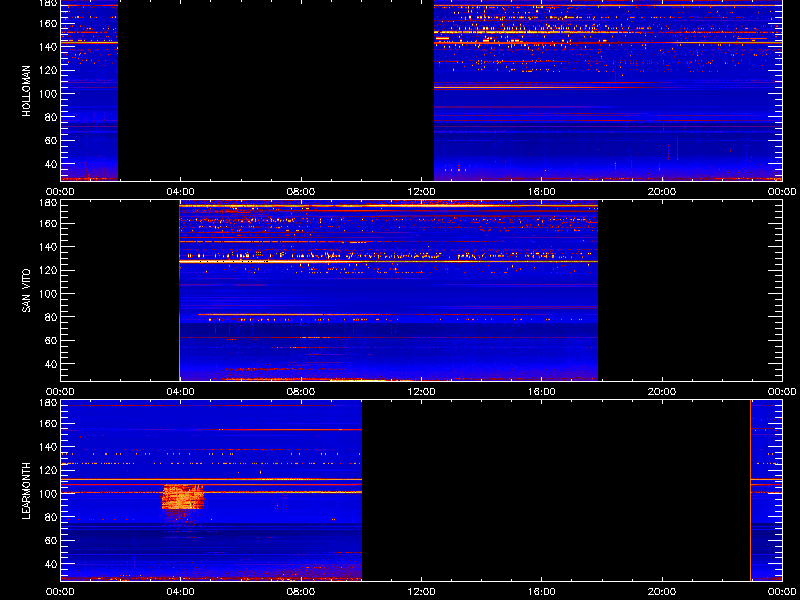Click the bright orange burst in LEARMONTH spectrogram

tap(183, 497)
